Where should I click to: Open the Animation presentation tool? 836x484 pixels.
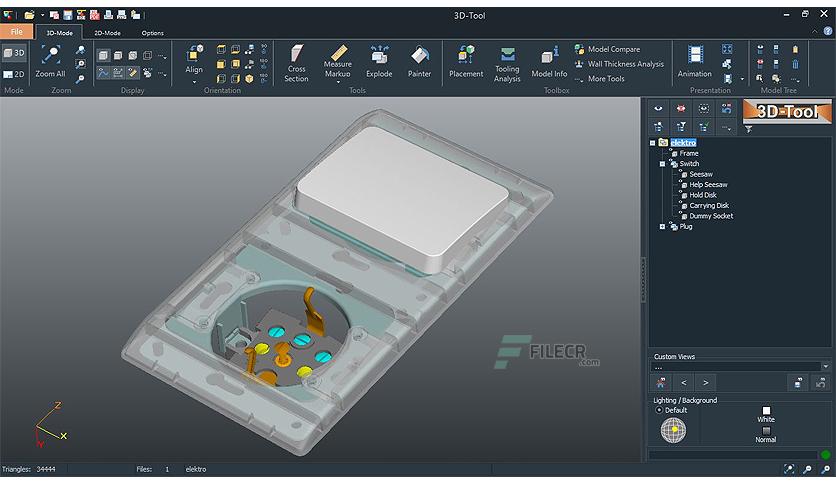[695, 62]
